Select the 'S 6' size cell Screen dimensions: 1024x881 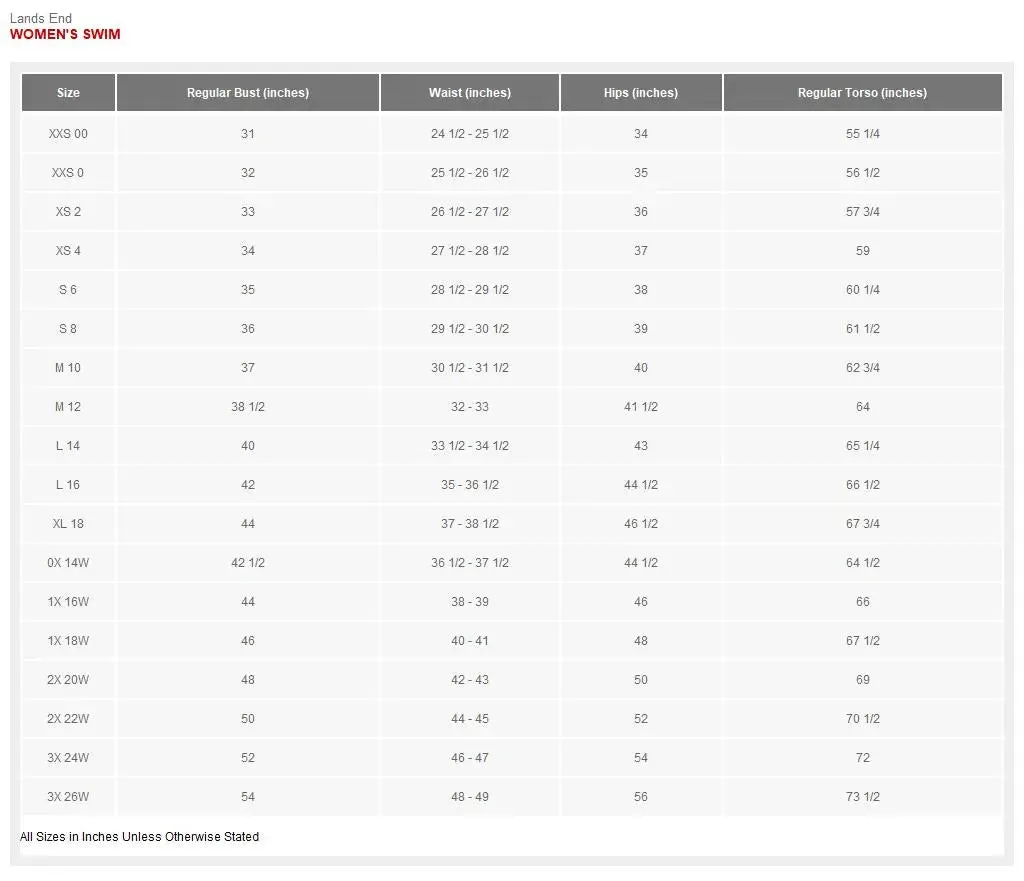pos(68,289)
